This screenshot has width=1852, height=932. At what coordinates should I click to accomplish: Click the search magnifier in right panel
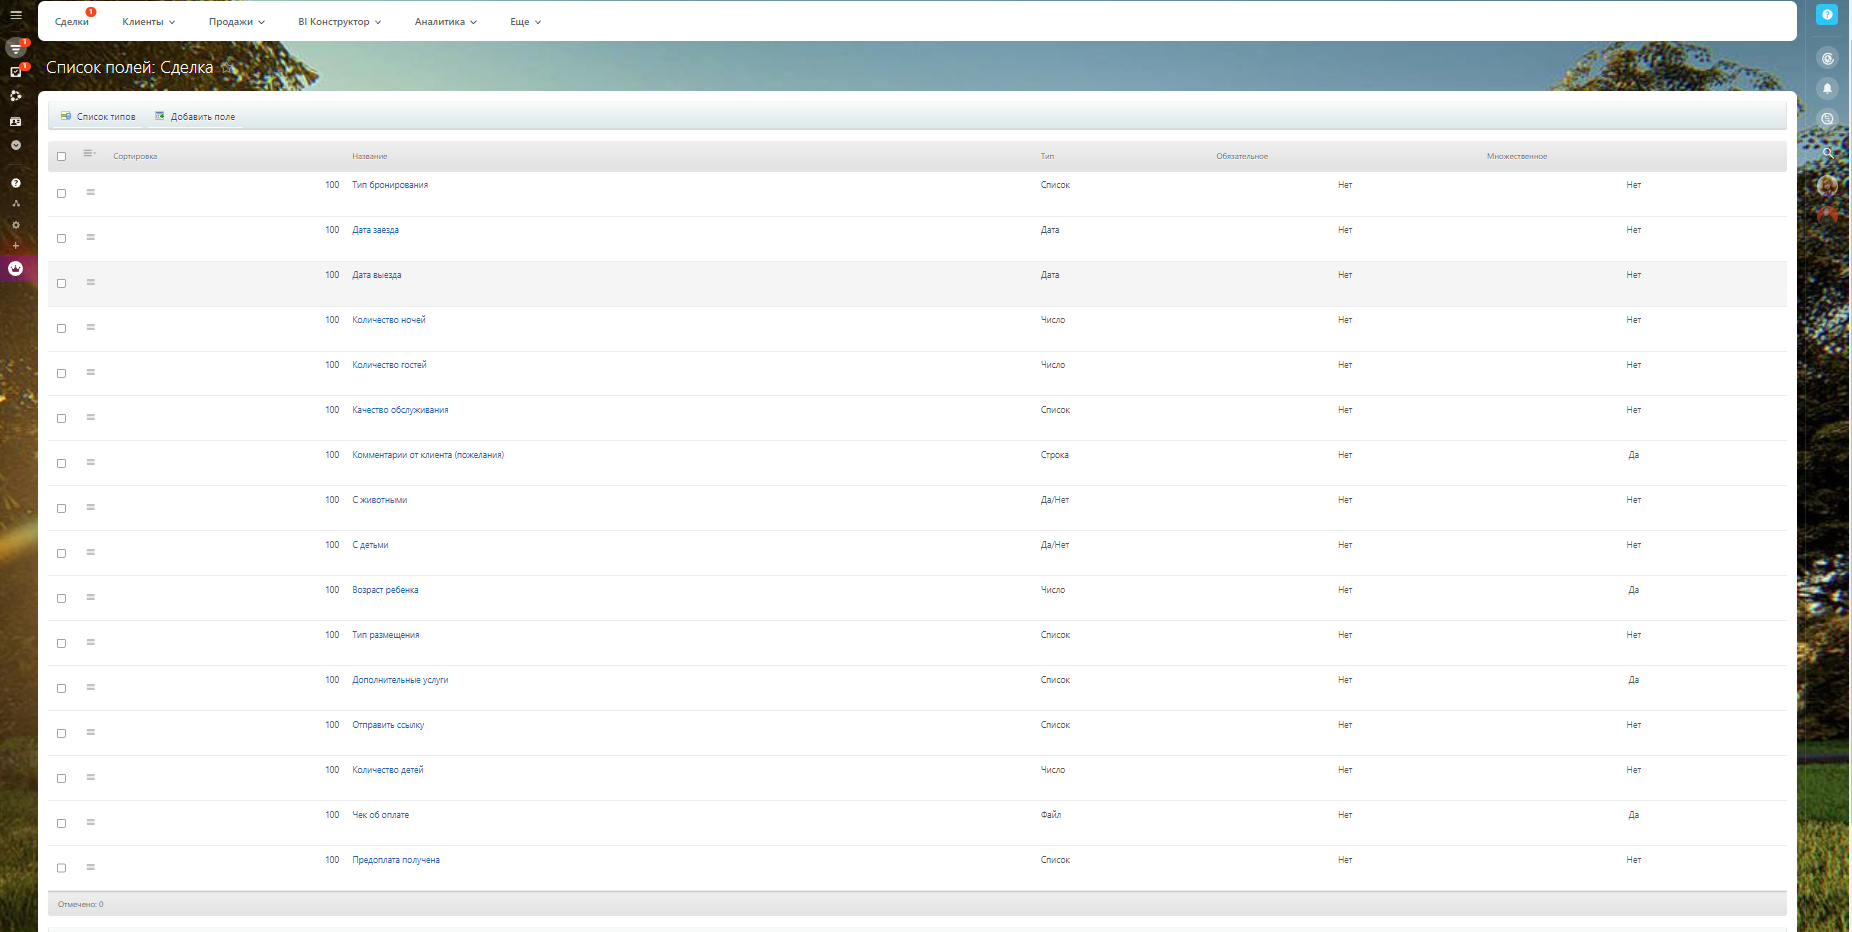[1827, 153]
